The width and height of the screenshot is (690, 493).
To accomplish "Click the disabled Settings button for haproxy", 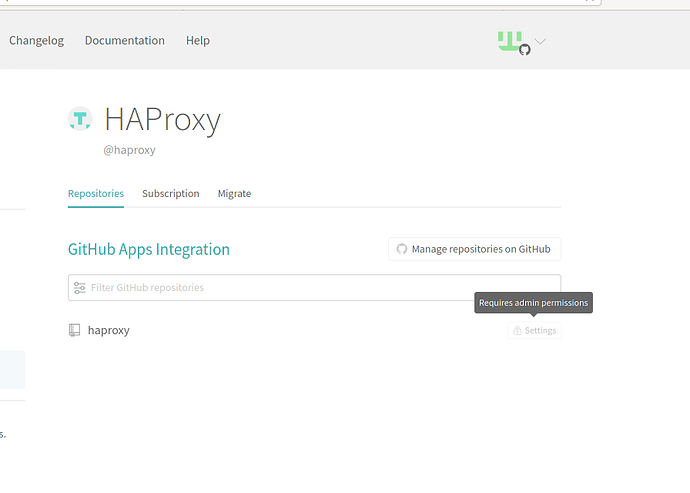I will coord(534,331).
